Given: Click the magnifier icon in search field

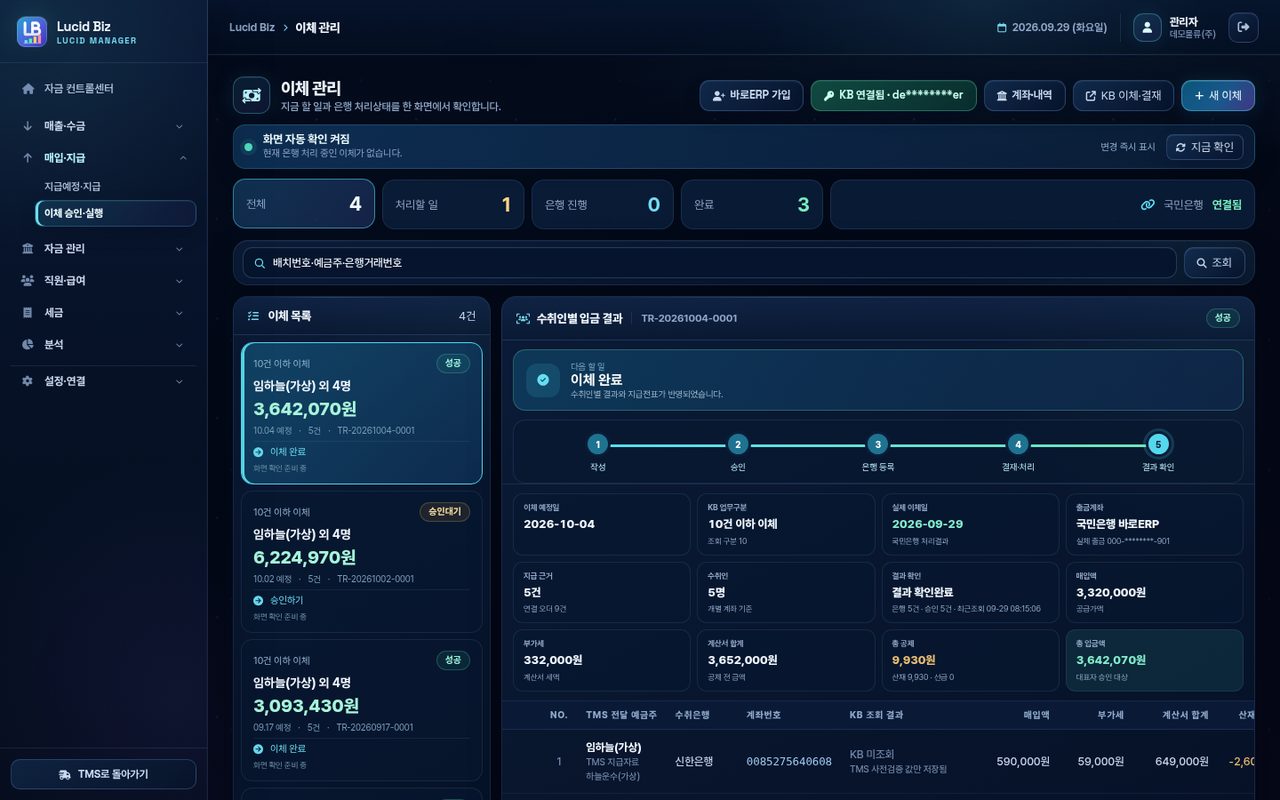Looking at the screenshot, I should 260,263.
